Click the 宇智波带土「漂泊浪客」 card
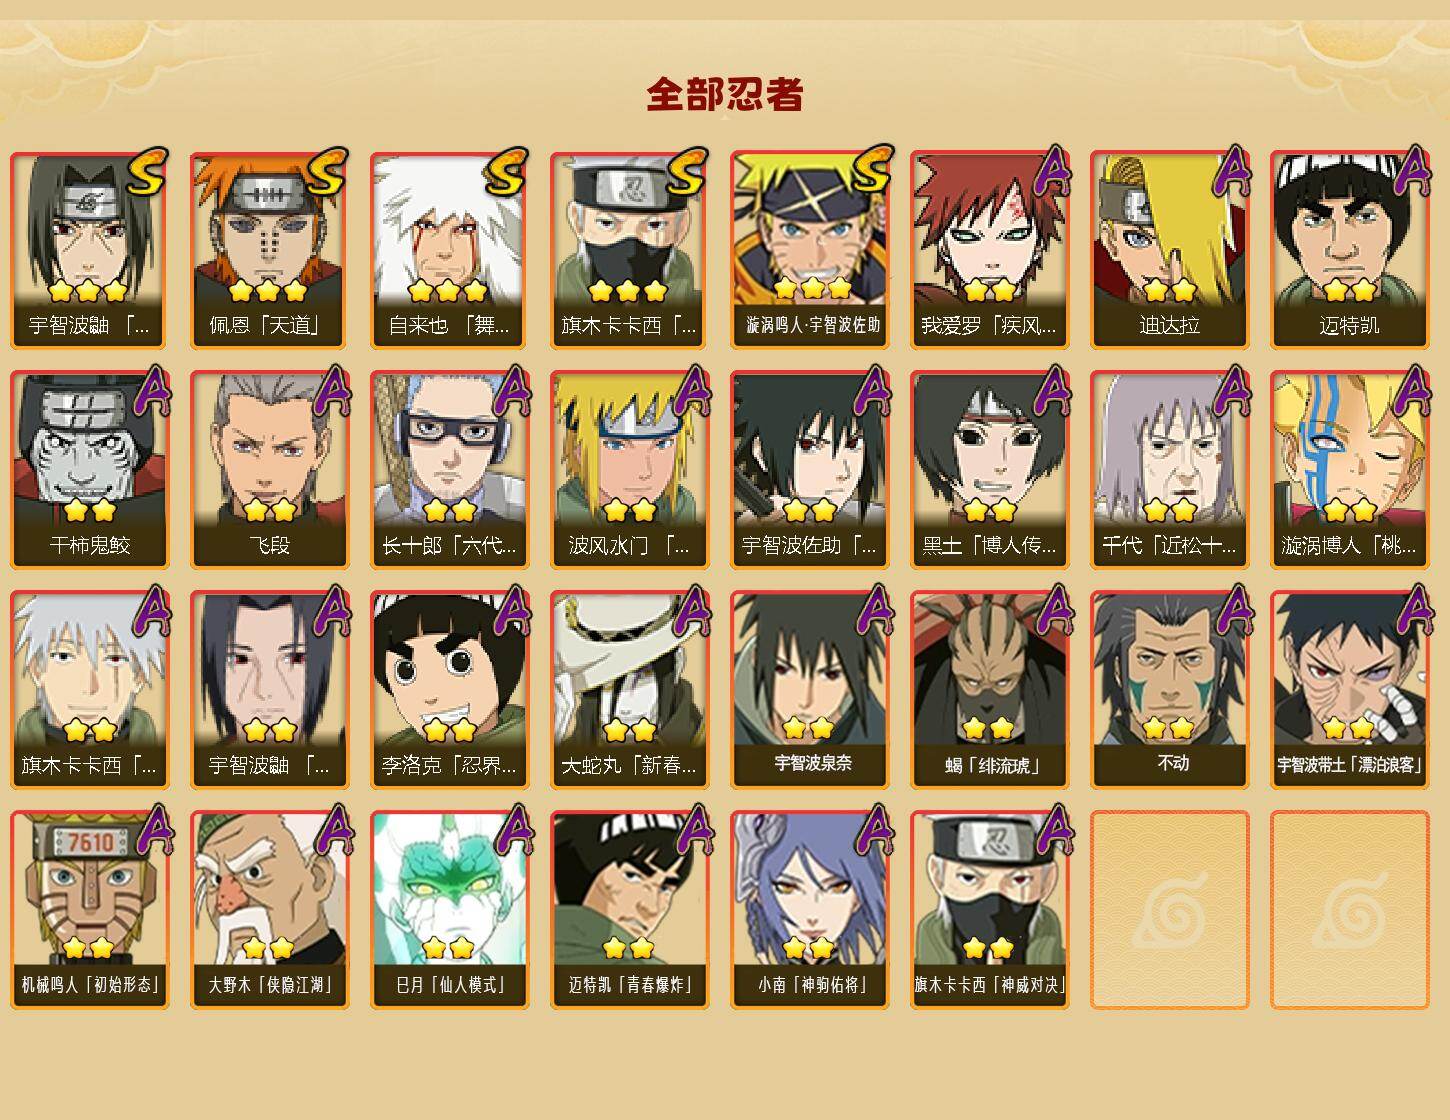 pos(1350,690)
